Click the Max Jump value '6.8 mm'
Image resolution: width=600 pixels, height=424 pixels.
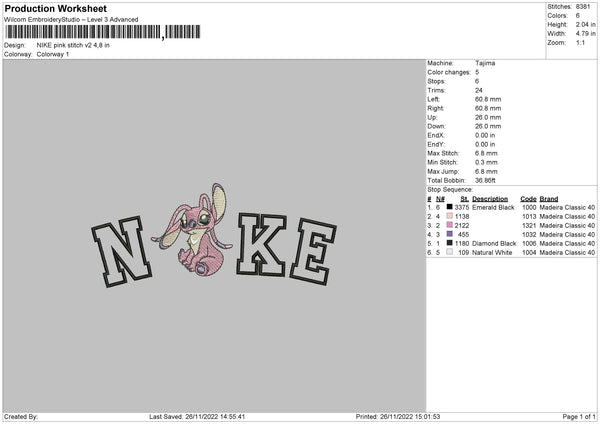486,171
